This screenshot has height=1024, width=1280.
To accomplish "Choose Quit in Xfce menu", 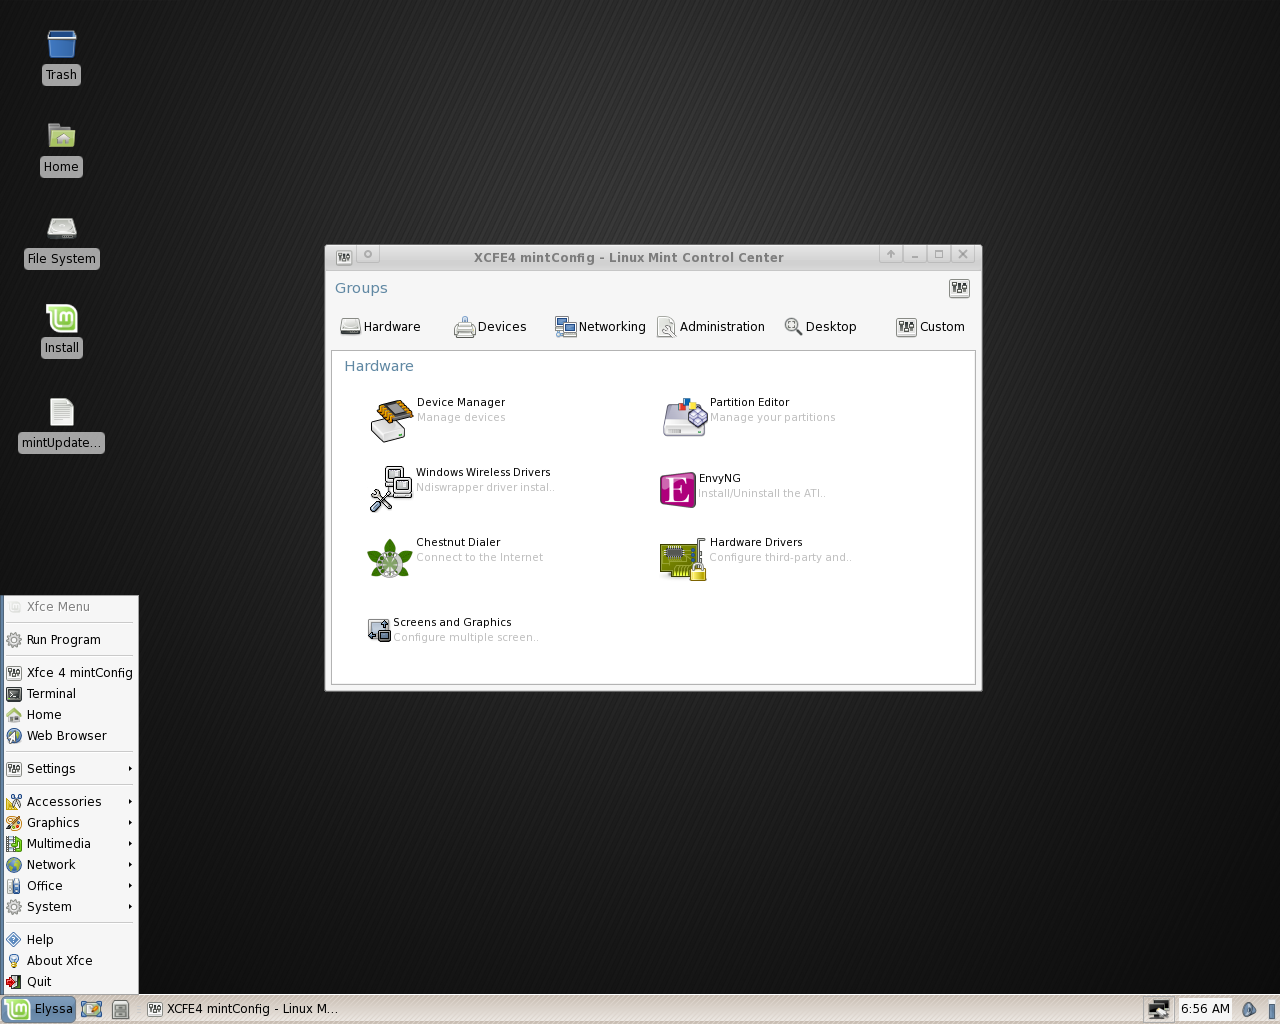I will click(70, 982).
